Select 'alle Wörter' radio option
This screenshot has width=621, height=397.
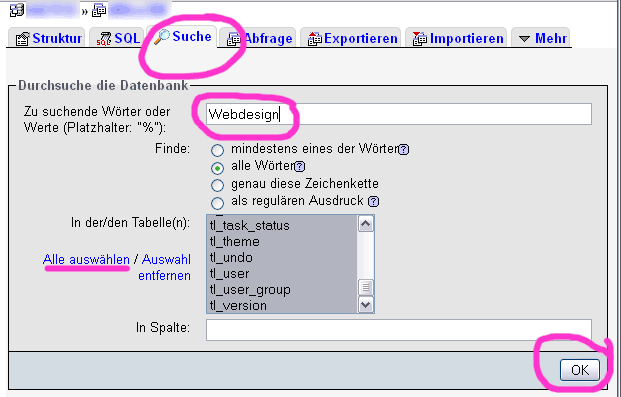point(217,168)
